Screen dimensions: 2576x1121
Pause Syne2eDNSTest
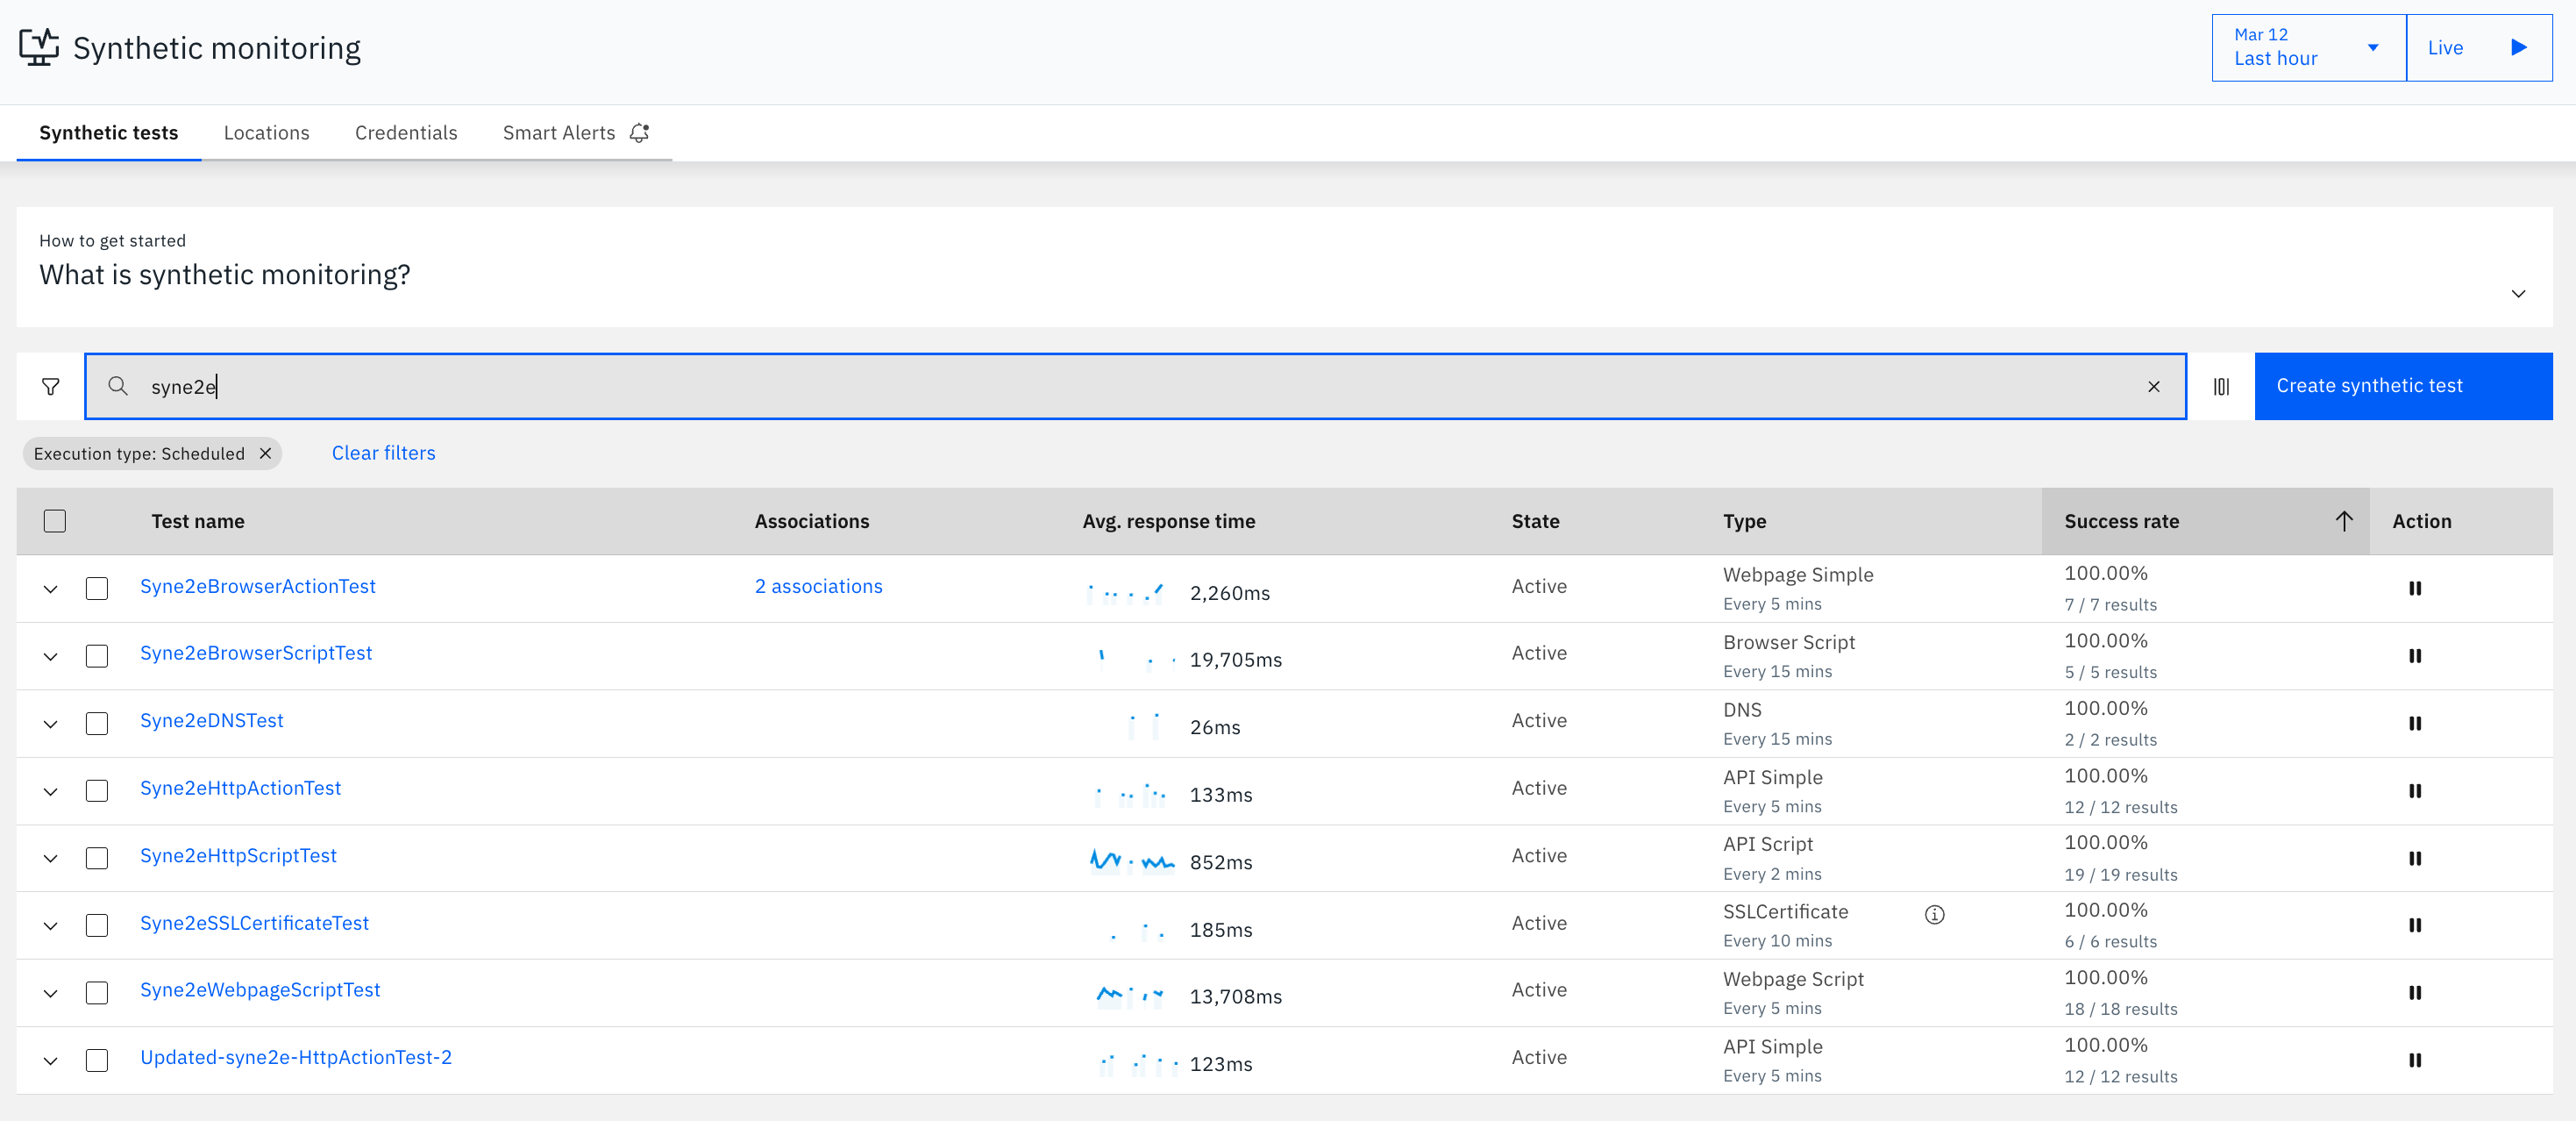2415,723
